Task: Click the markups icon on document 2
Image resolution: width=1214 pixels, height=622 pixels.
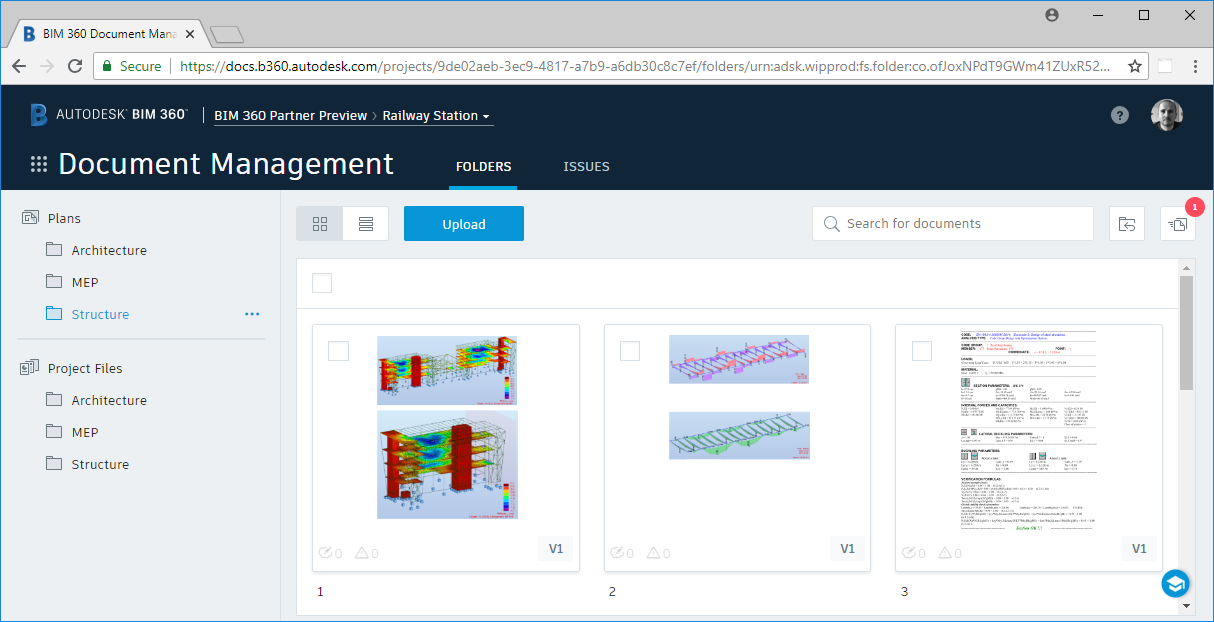Action: [x=617, y=553]
